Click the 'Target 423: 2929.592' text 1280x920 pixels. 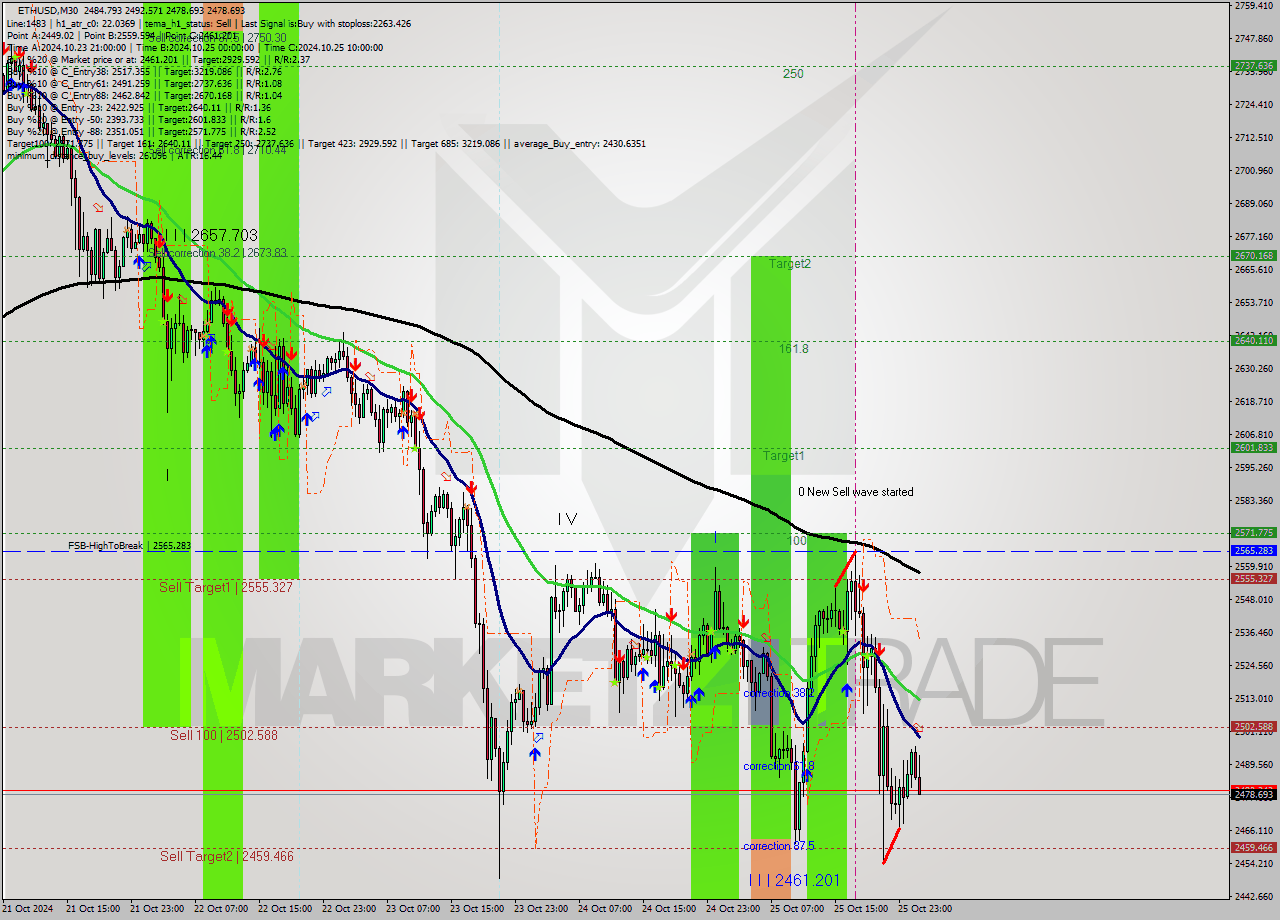(352, 144)
